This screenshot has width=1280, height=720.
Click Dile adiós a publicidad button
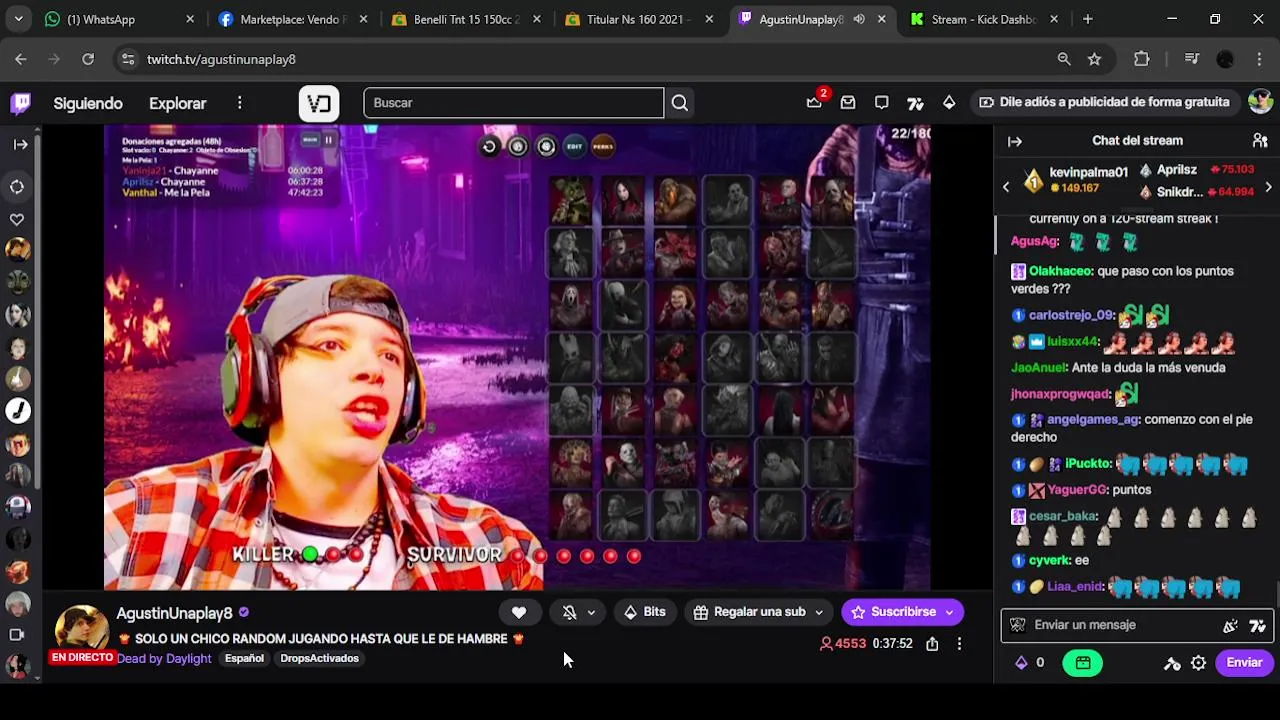[x=1104, y=102]
